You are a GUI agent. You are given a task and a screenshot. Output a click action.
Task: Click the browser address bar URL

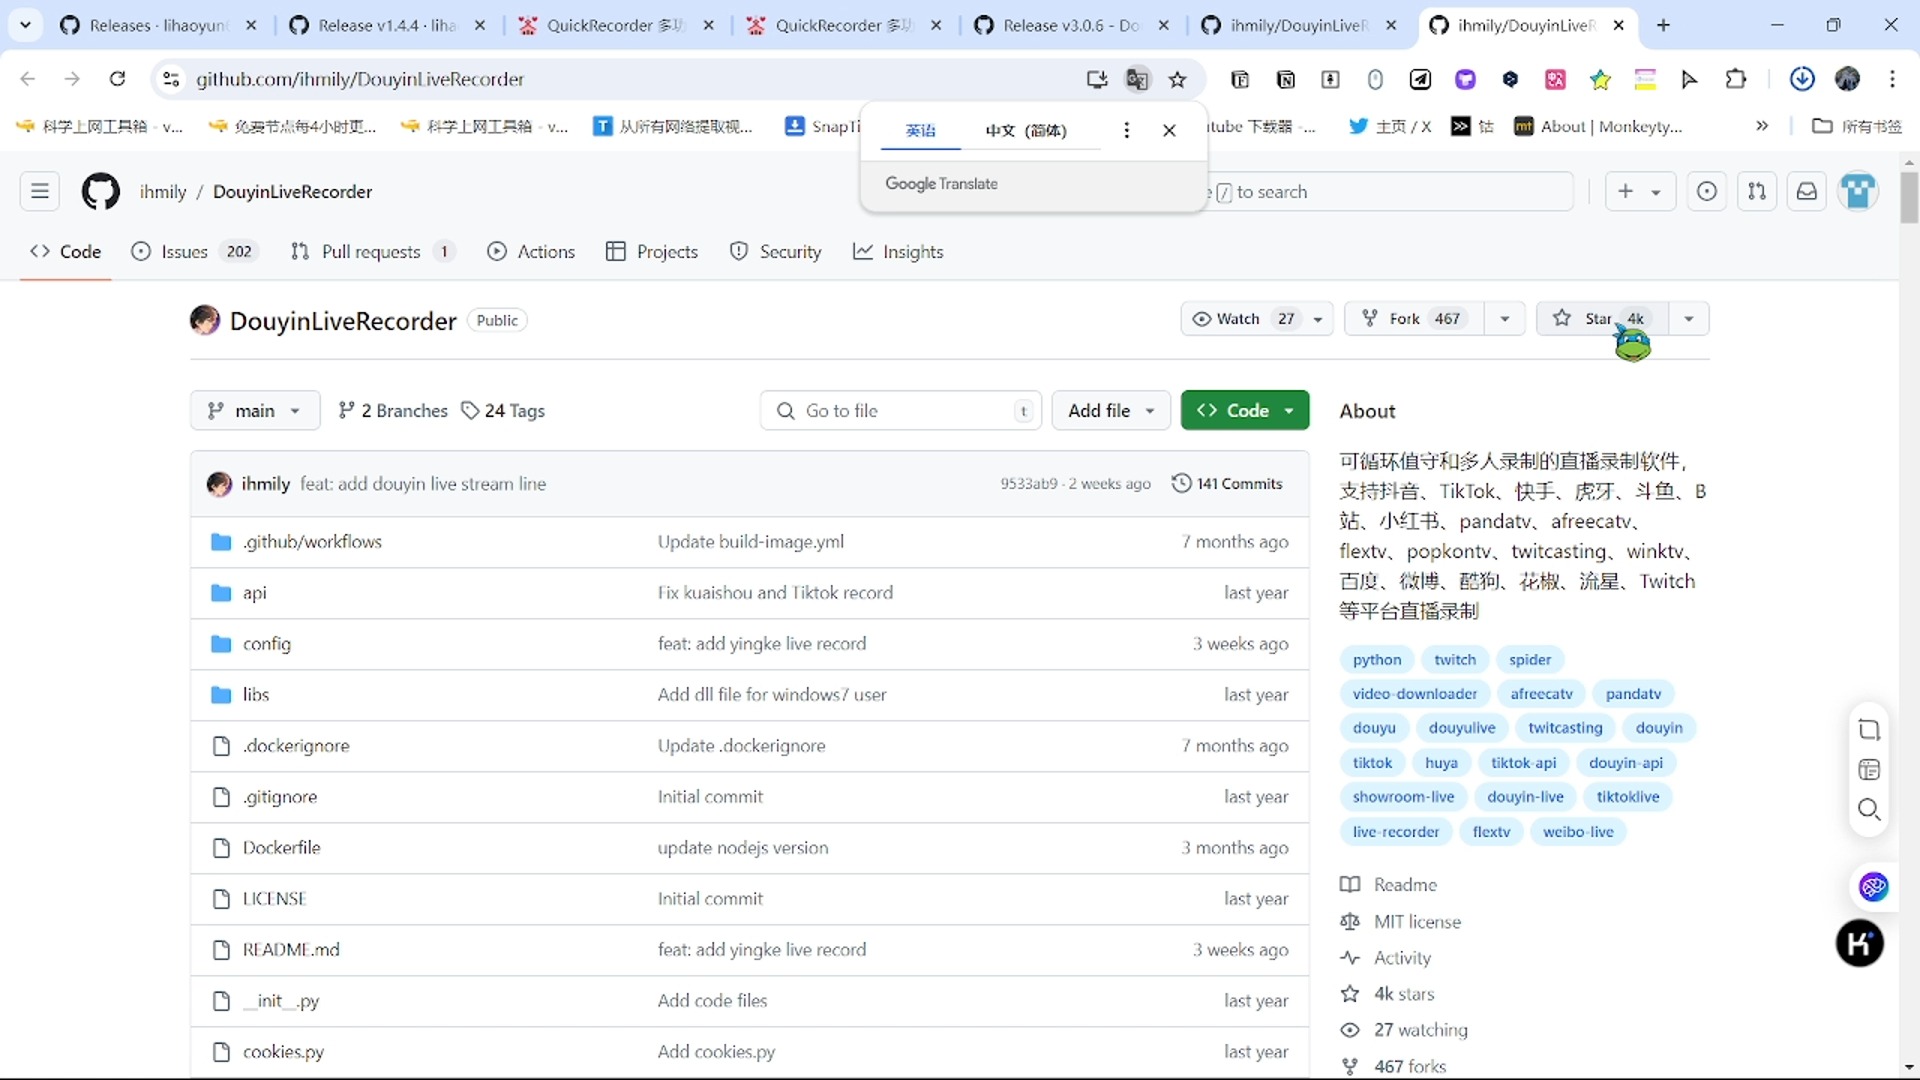pos(360,79)
